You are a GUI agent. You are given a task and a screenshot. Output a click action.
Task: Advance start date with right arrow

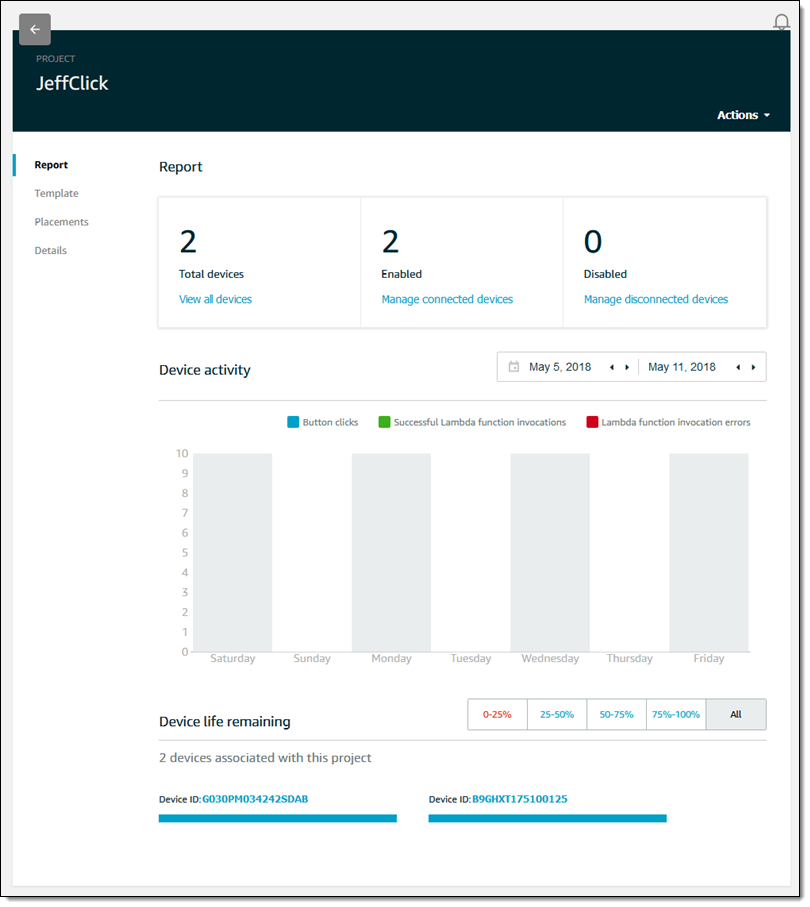[627, 367]
